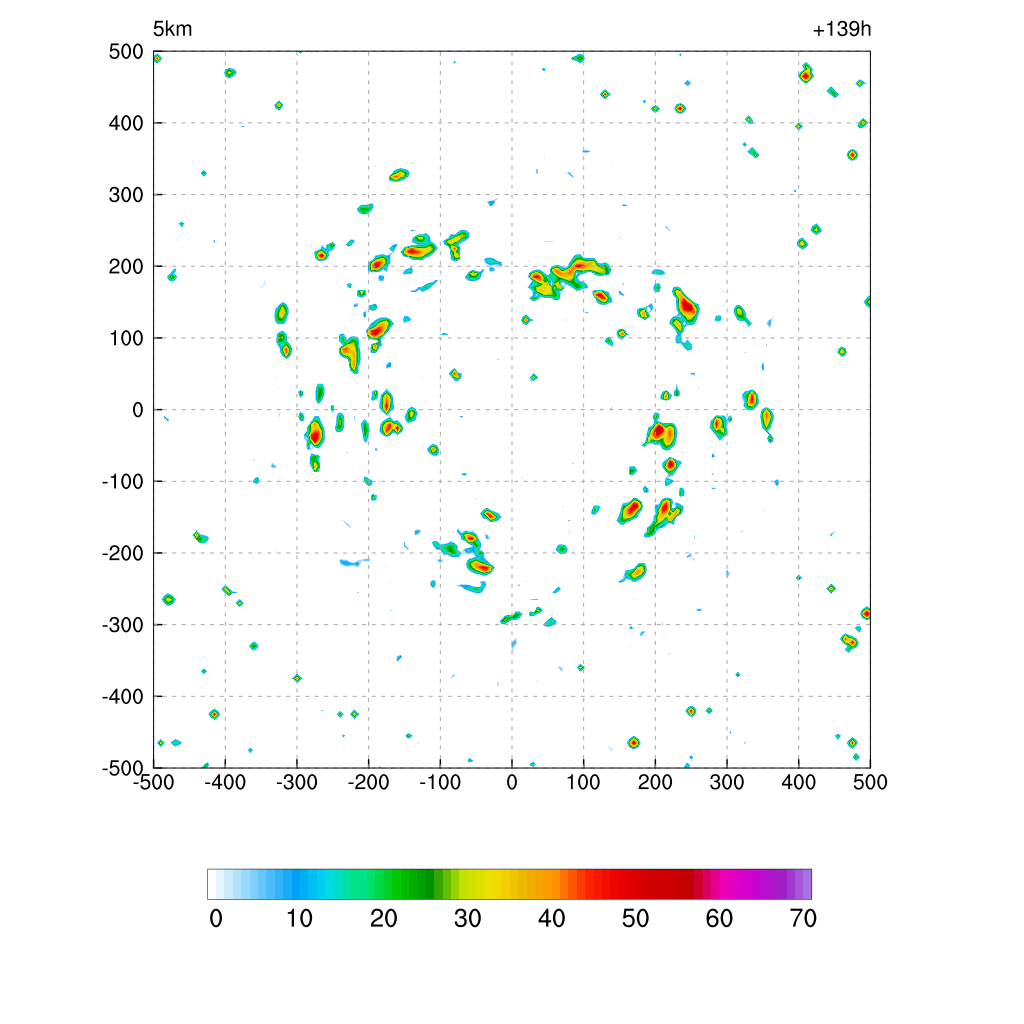Click the x-axis tick label "-300"
The height and width of the screenshot is (1024, 1024).
pos(297,782)
